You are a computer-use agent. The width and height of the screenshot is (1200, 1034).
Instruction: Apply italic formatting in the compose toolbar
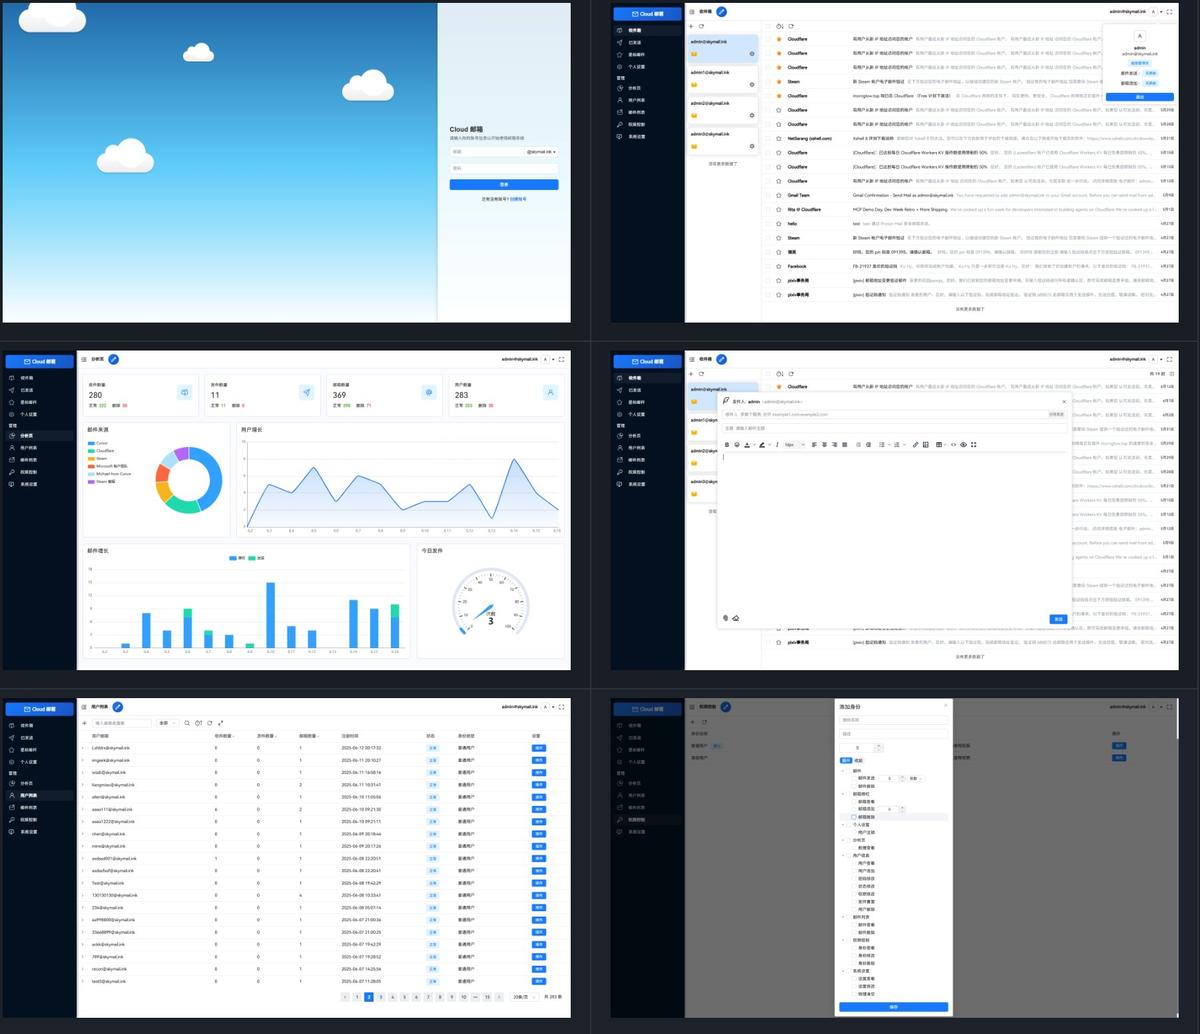777,445
